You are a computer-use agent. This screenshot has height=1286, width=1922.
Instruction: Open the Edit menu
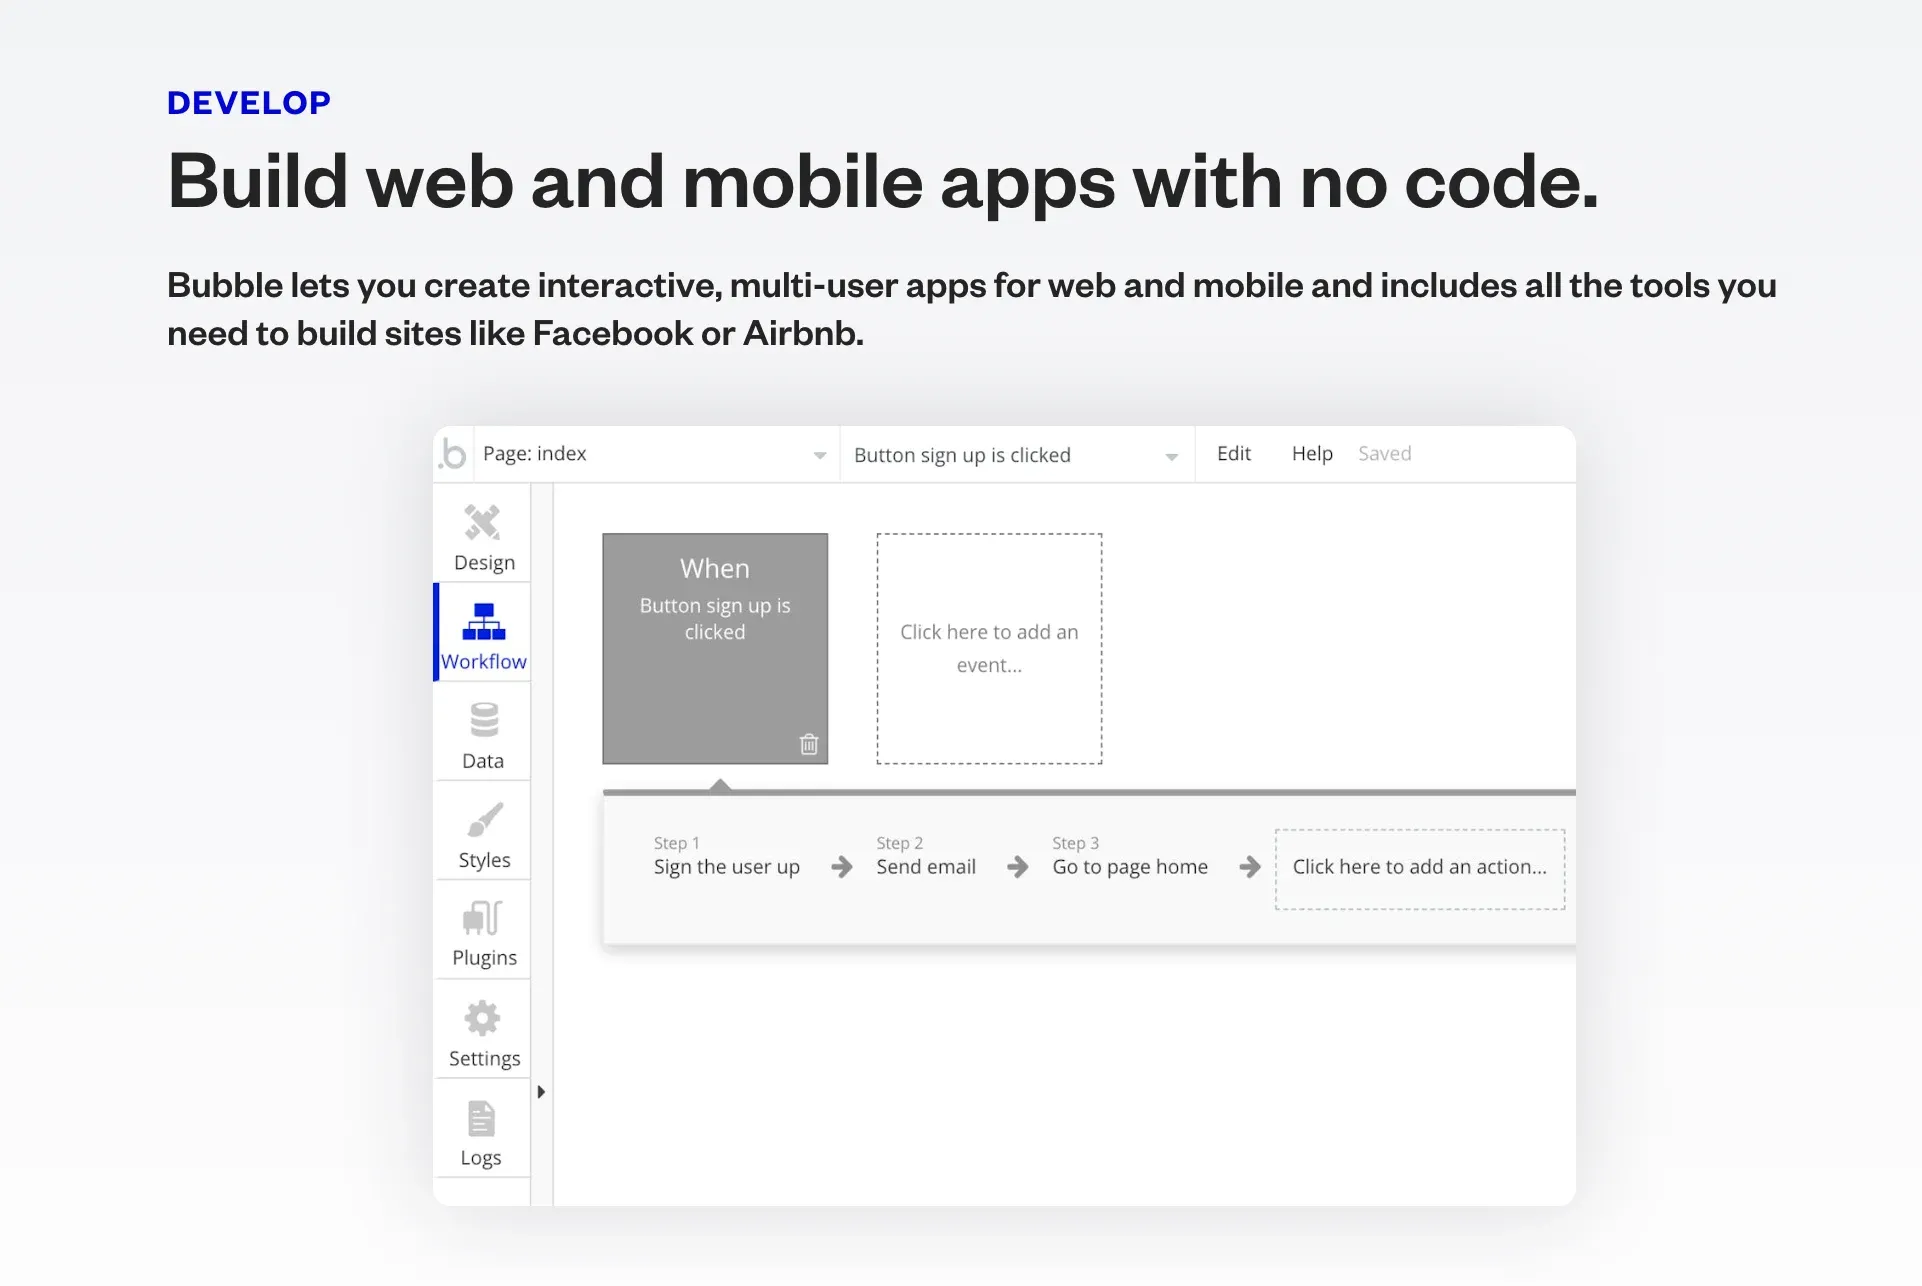point(1233,454)
